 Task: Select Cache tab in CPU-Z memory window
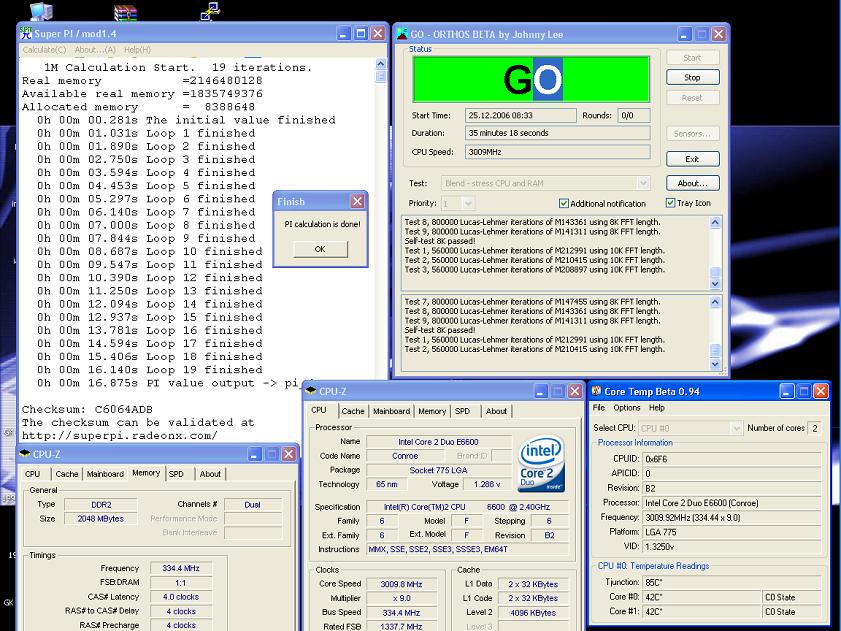[x=67, y=474]
